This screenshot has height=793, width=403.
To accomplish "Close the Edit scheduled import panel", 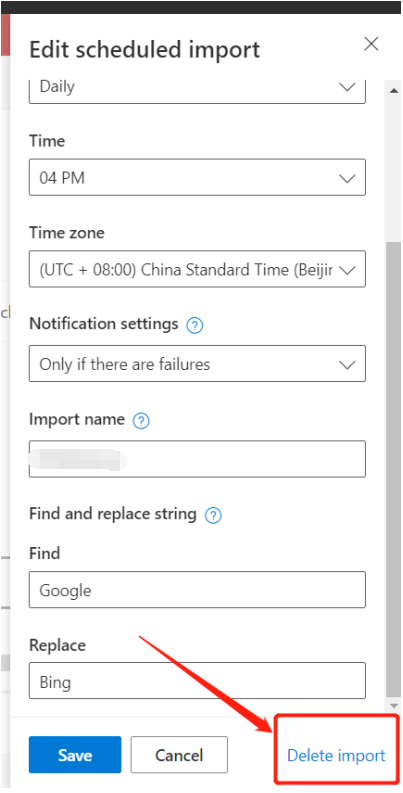I will click(371, 44).
